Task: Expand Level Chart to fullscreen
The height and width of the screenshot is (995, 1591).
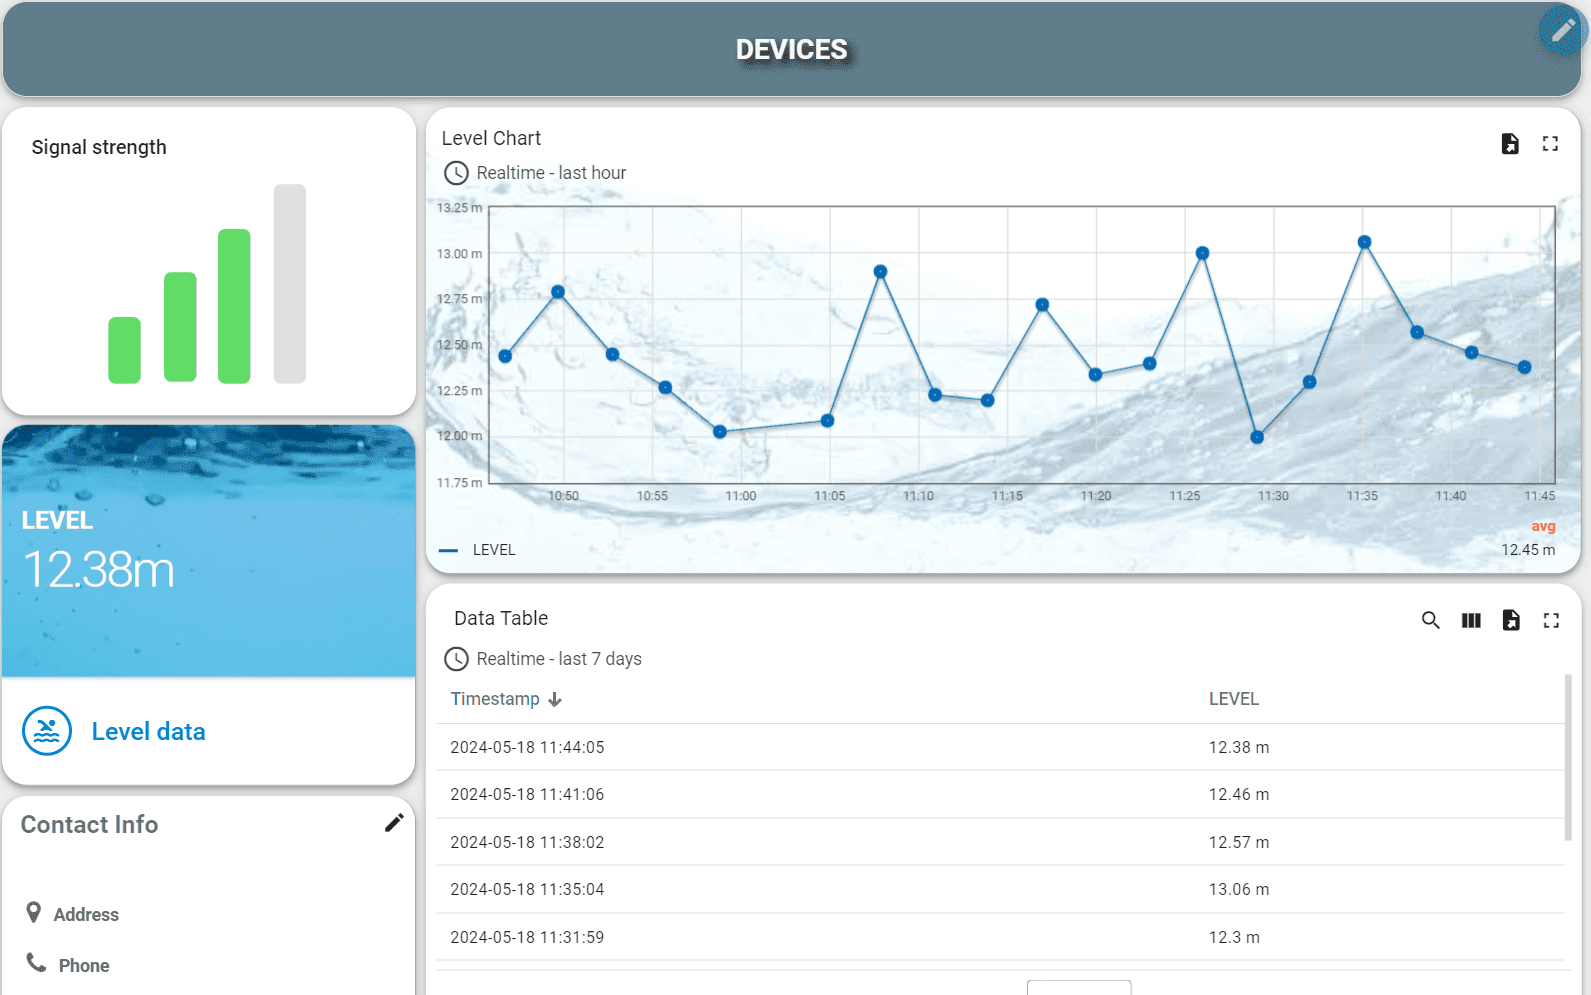Action: point(1550,144)
